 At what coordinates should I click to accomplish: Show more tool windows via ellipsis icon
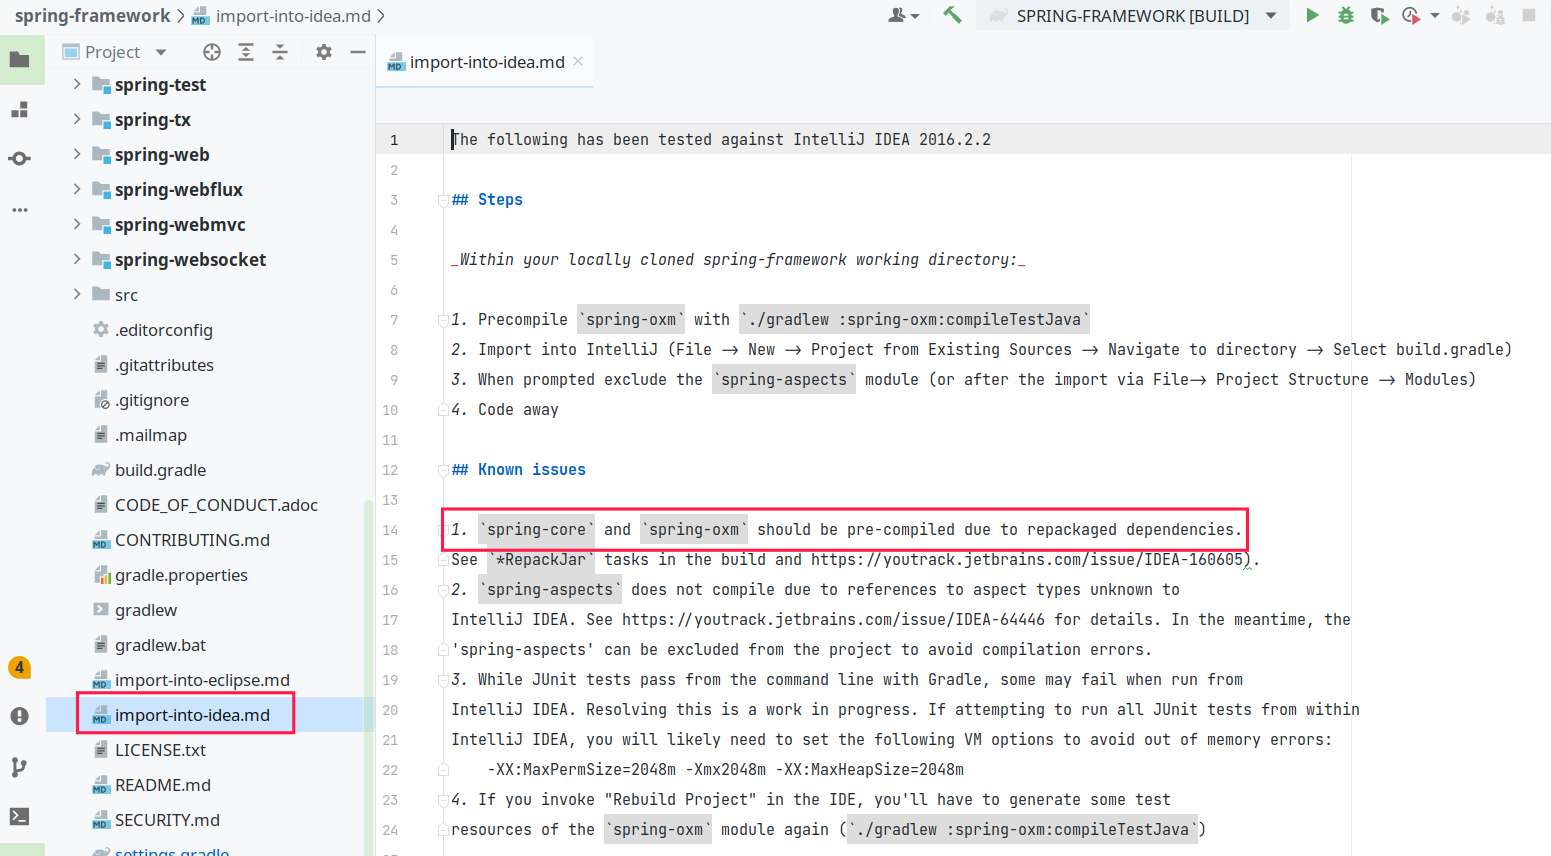click(x=19, y=210)
